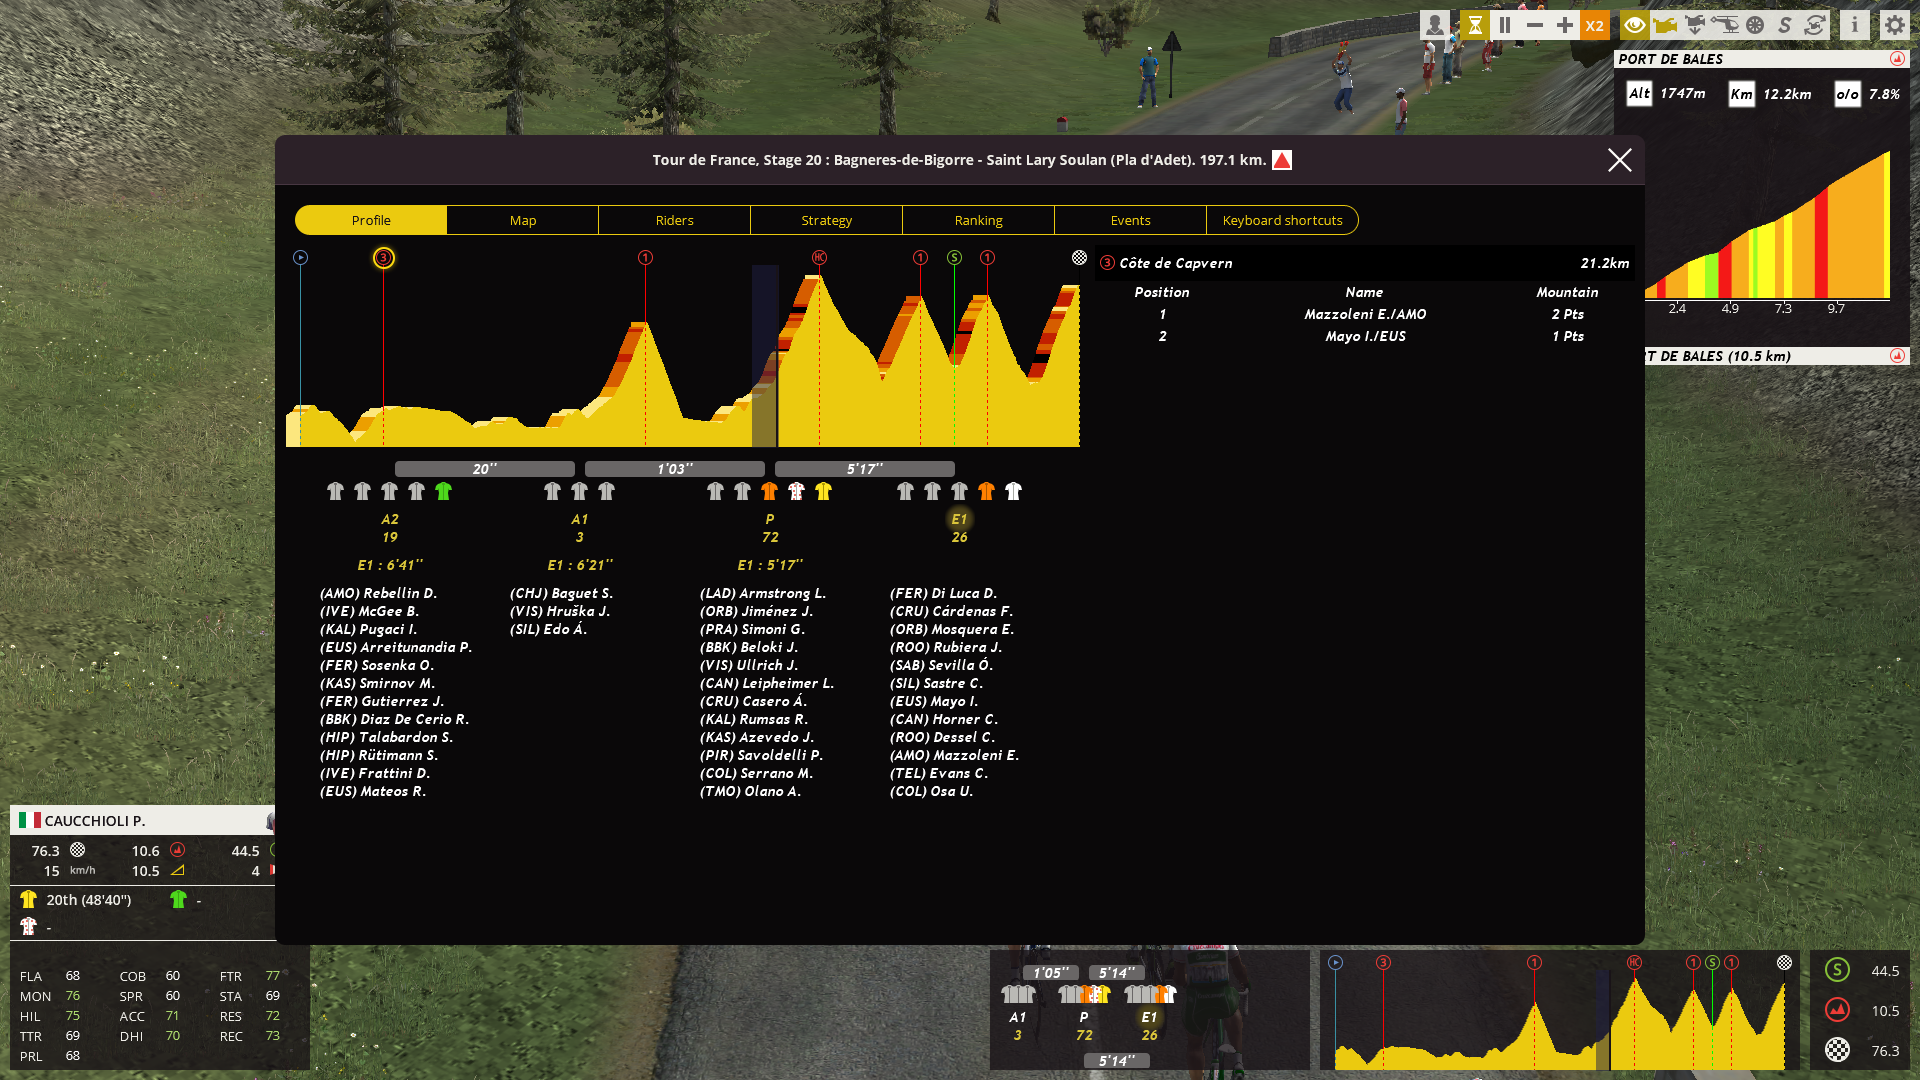Viewport: 1920px width, 1080px height.
Task: Open the info panel icon
Action: coord(1855,26)
